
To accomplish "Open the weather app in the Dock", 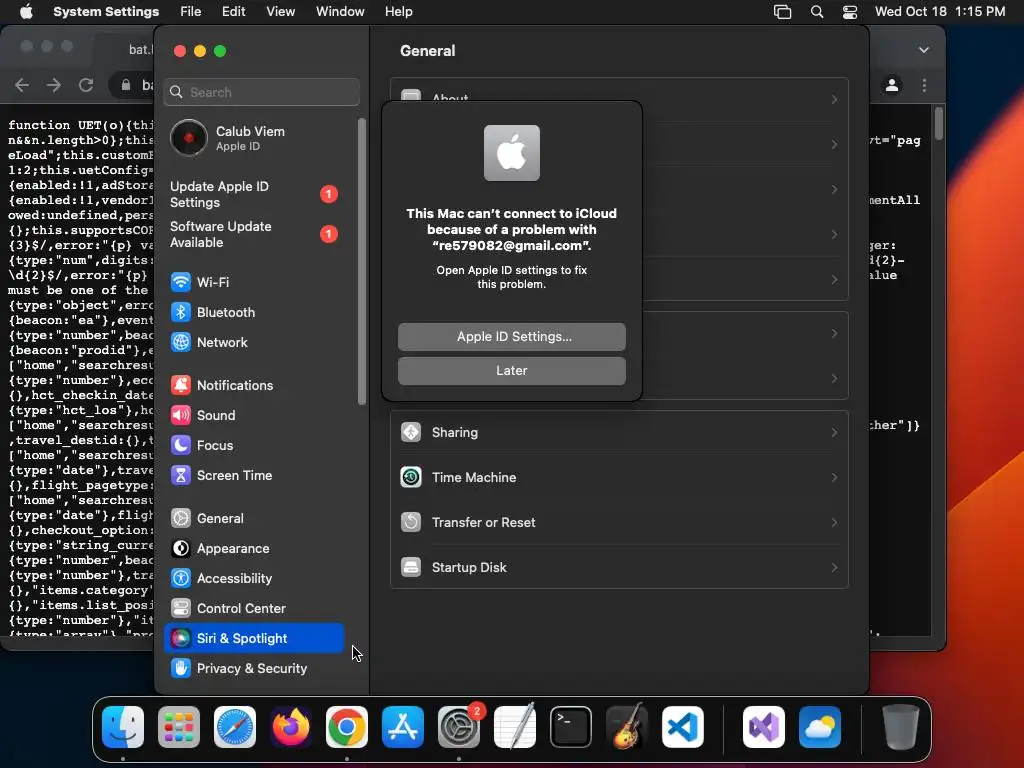I will [820, 727].
